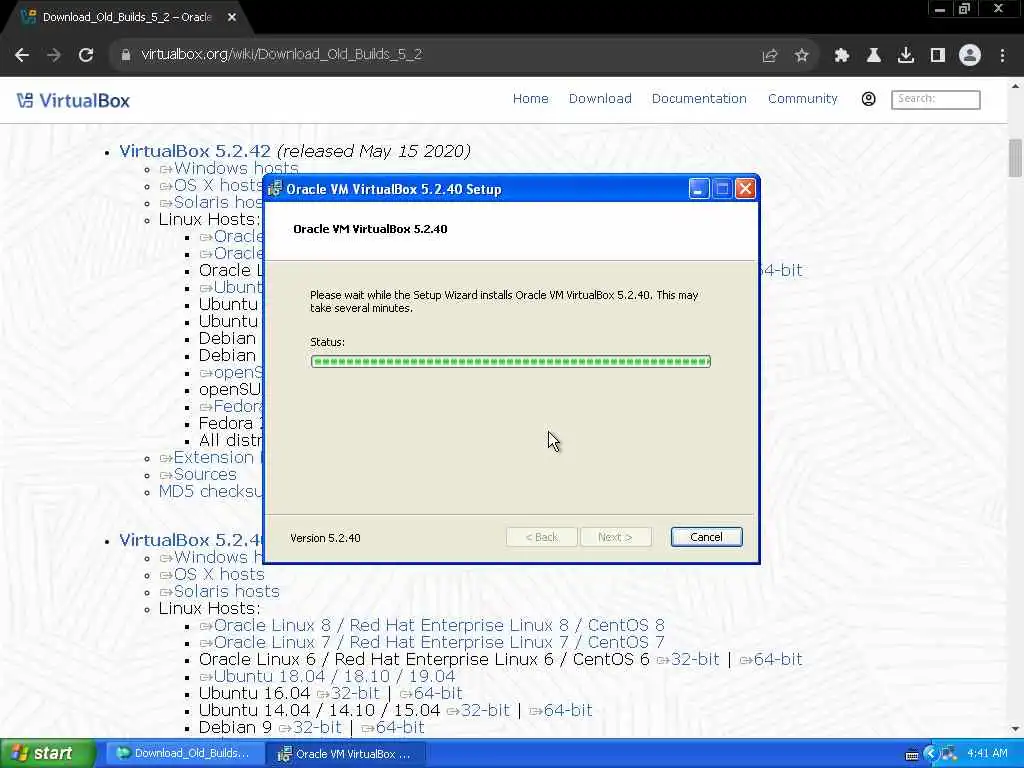Click the website Search input field

point(936,99)
